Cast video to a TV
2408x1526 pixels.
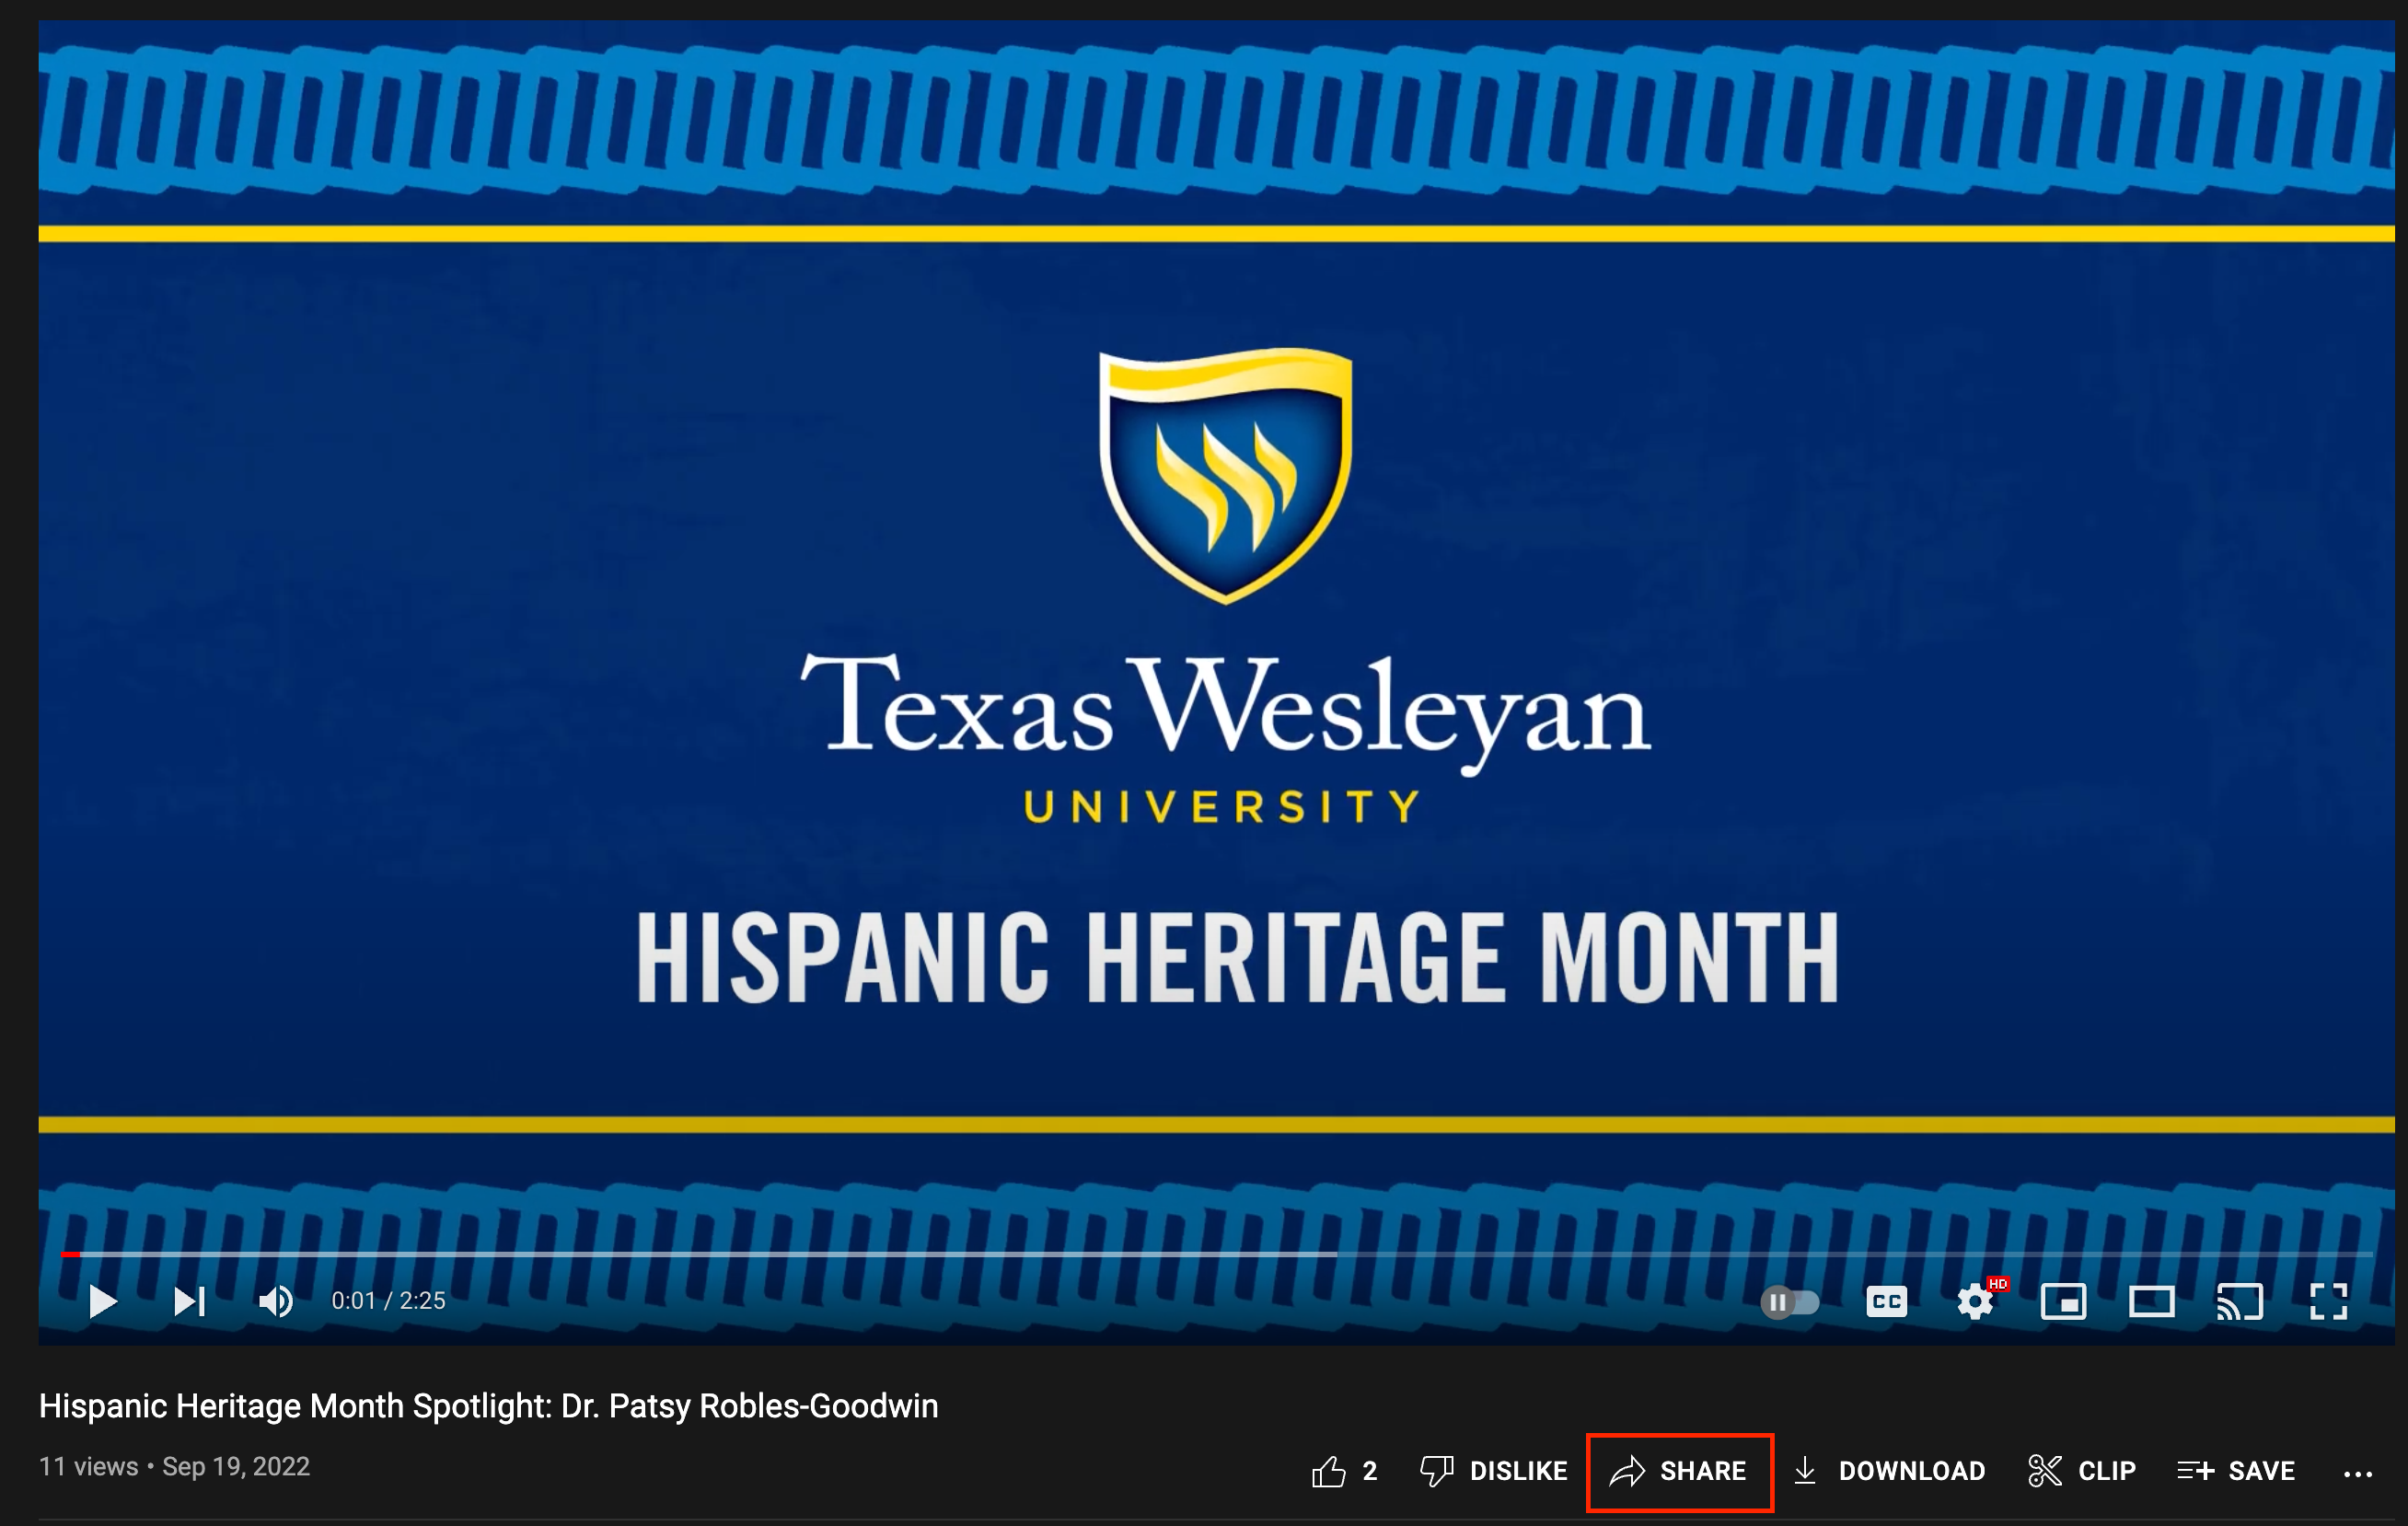2240,1302
